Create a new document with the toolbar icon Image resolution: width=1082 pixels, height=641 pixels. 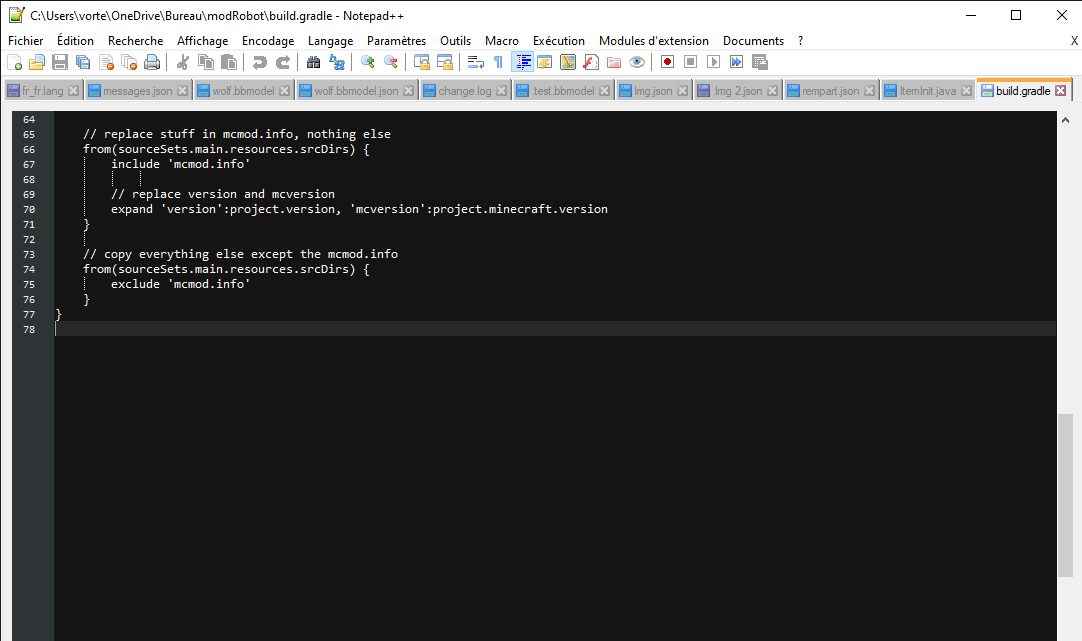[x=14, y=62]
